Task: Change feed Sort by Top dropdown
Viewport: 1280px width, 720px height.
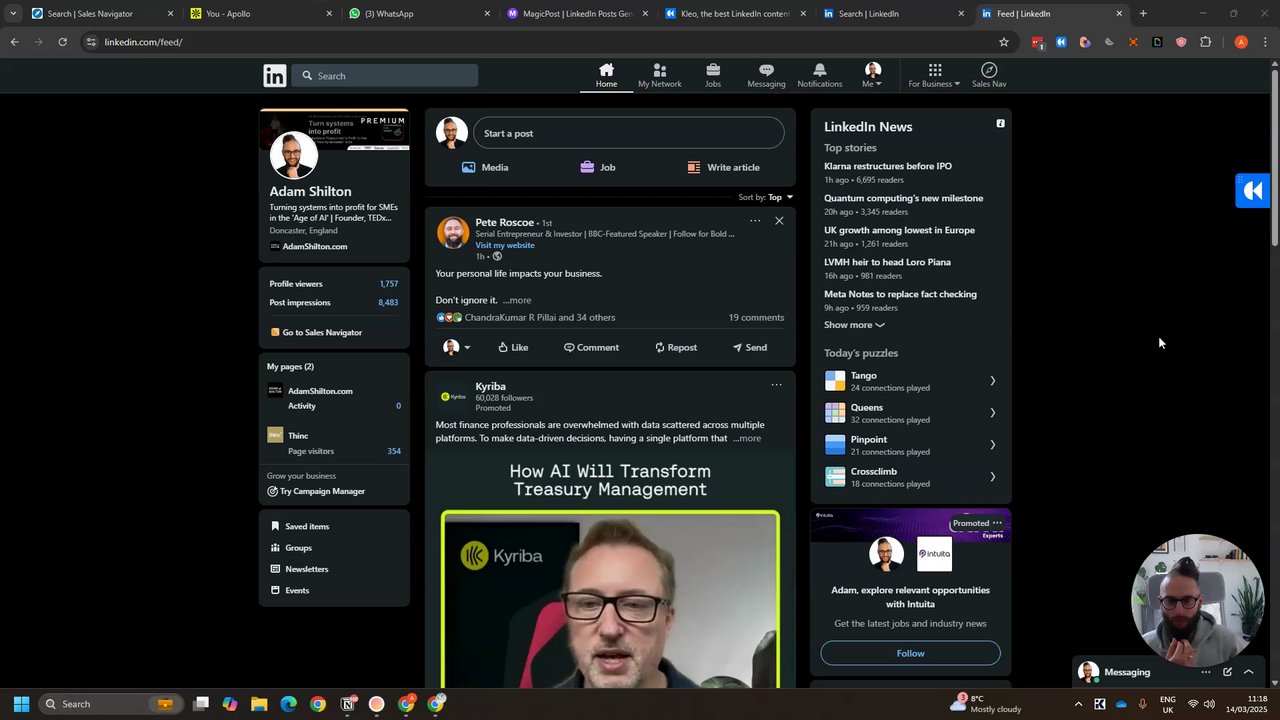Action: pyautogui.click(x=766, y=197)
